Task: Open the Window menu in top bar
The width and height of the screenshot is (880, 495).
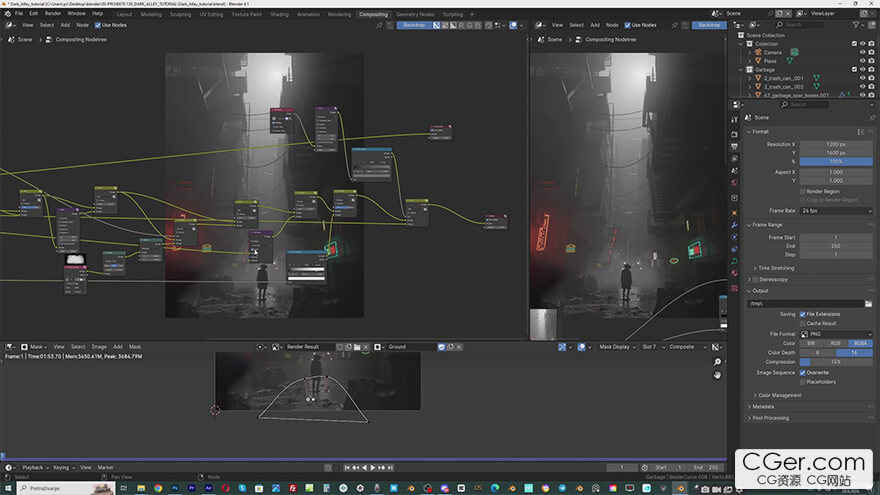Action: click(x=76, y=13)
